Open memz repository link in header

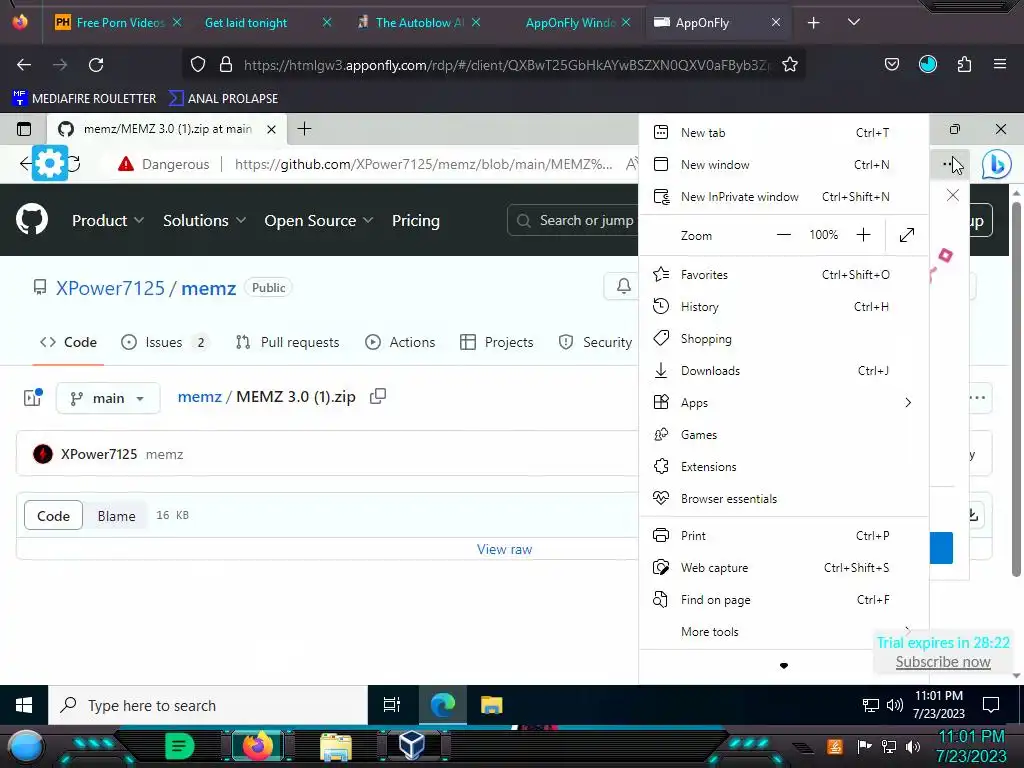coord(208,288)
